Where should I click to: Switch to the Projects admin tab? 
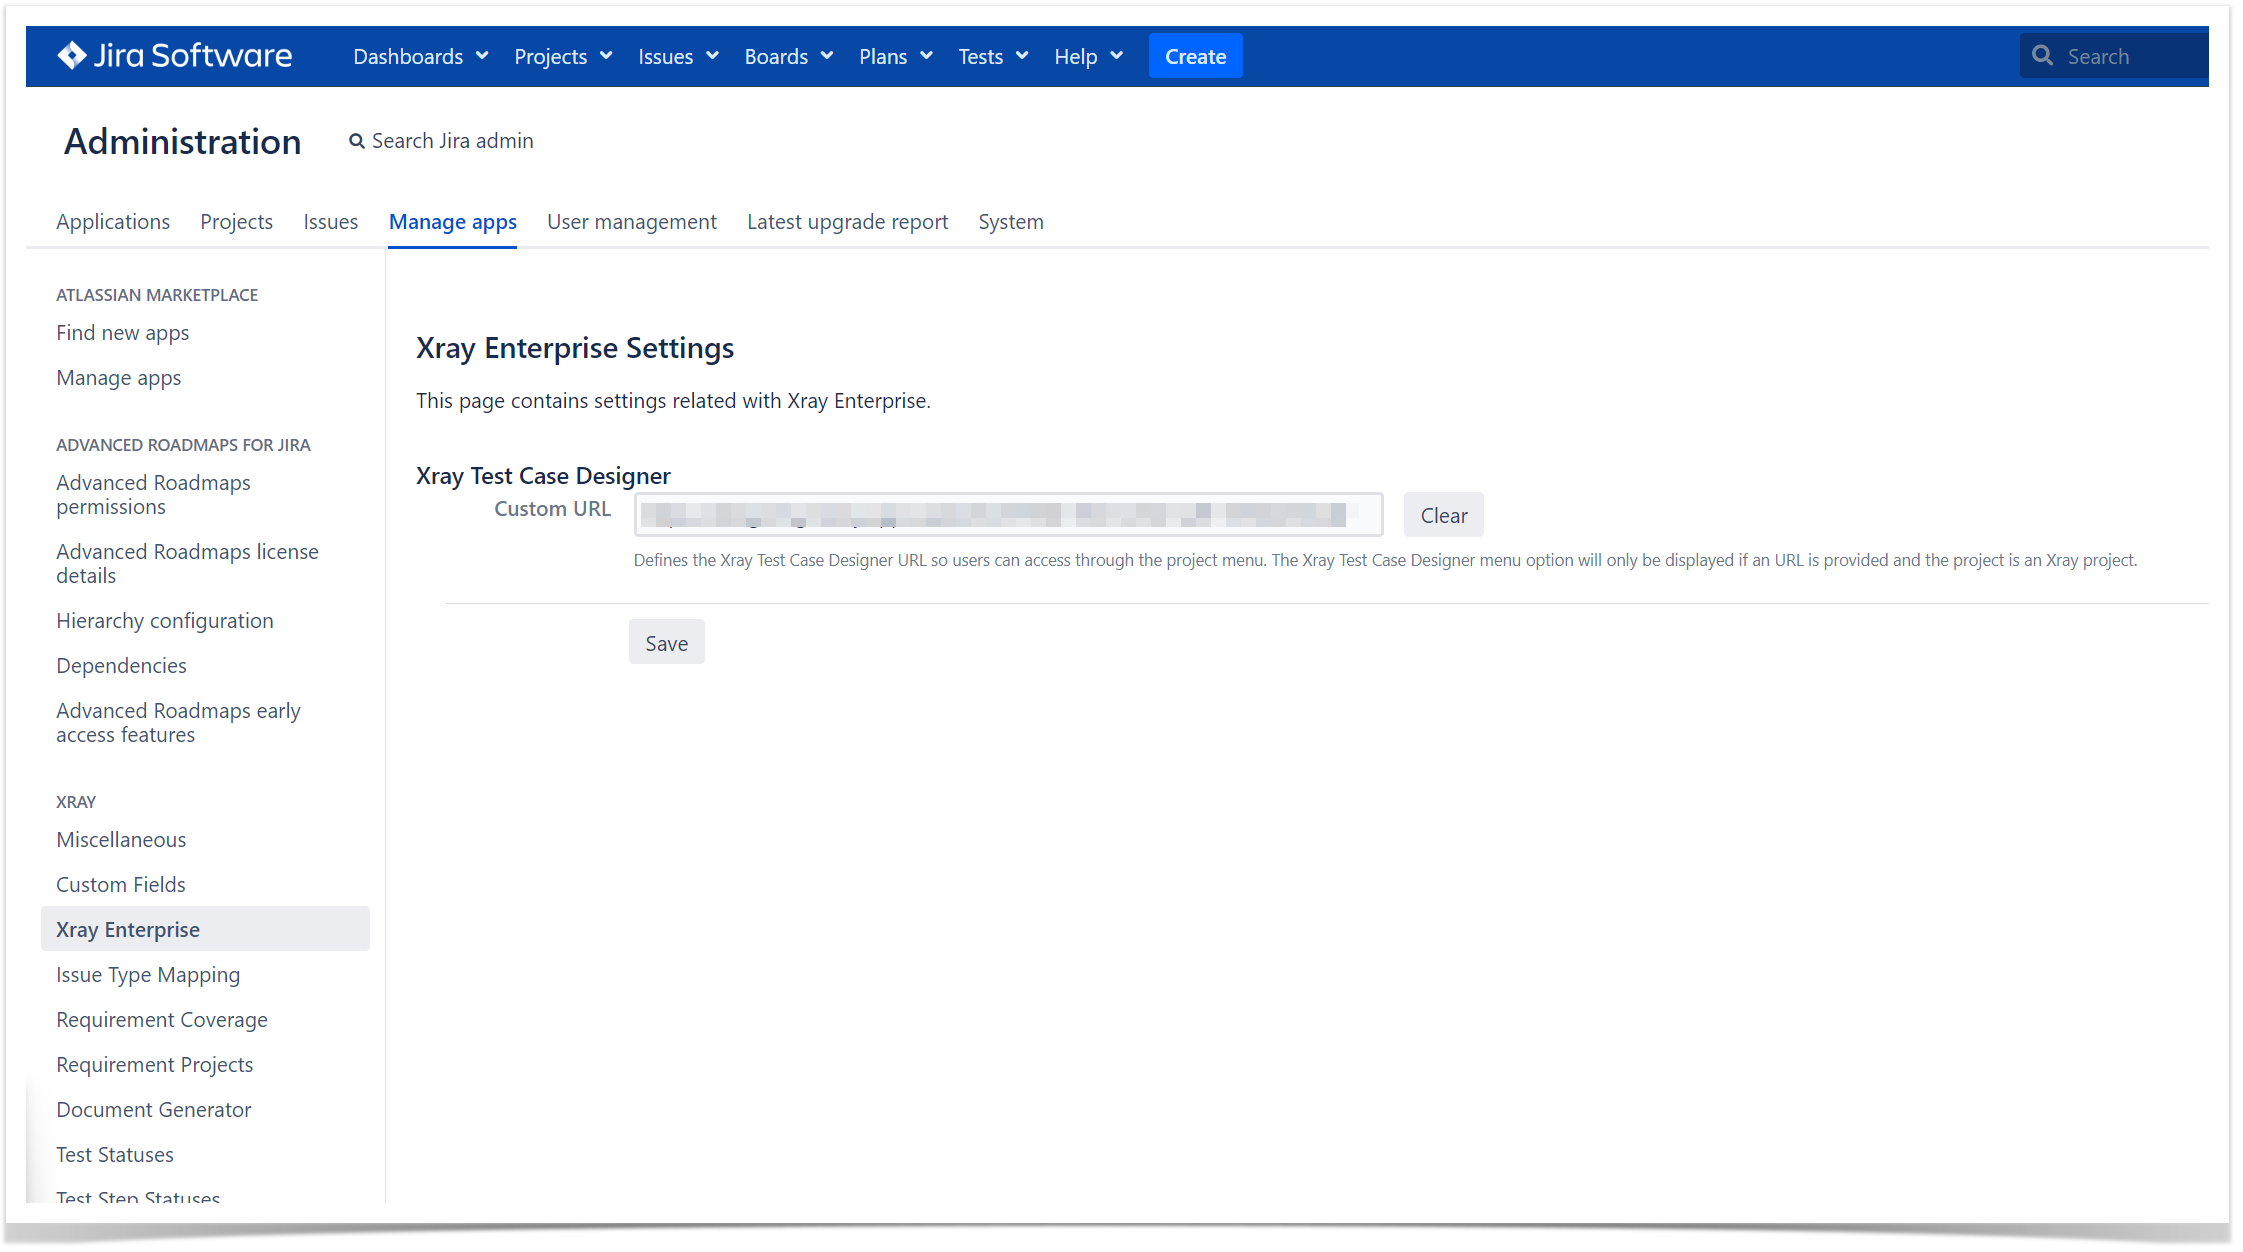click(237, 222)
